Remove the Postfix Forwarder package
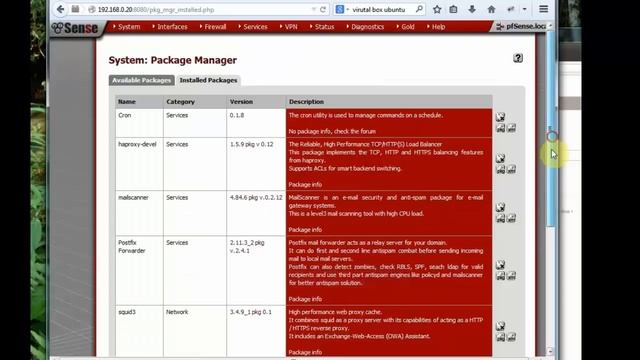Viewport: 640px width, 360px height. [x=500, y=265]
